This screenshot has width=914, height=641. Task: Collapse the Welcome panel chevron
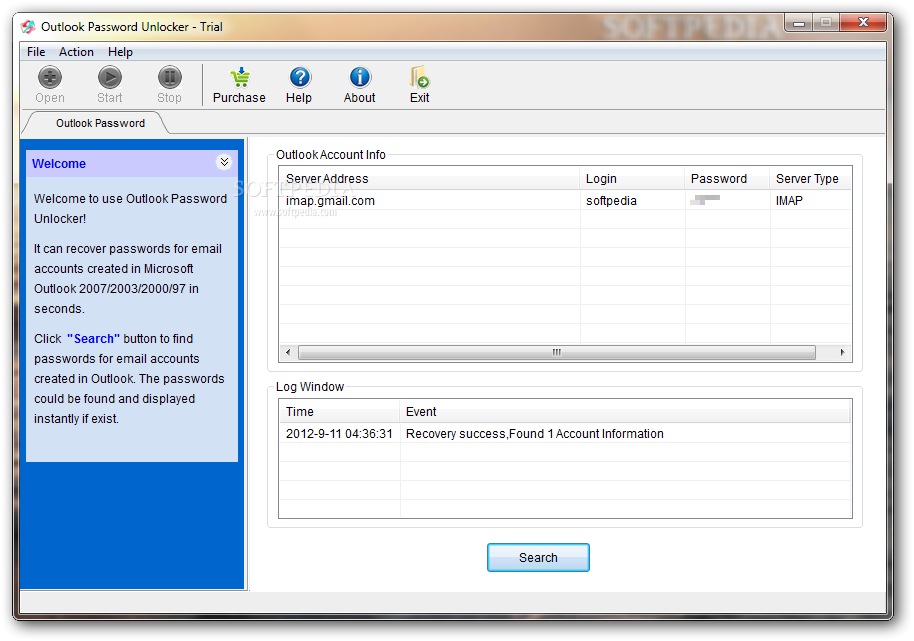pos(224,162)
